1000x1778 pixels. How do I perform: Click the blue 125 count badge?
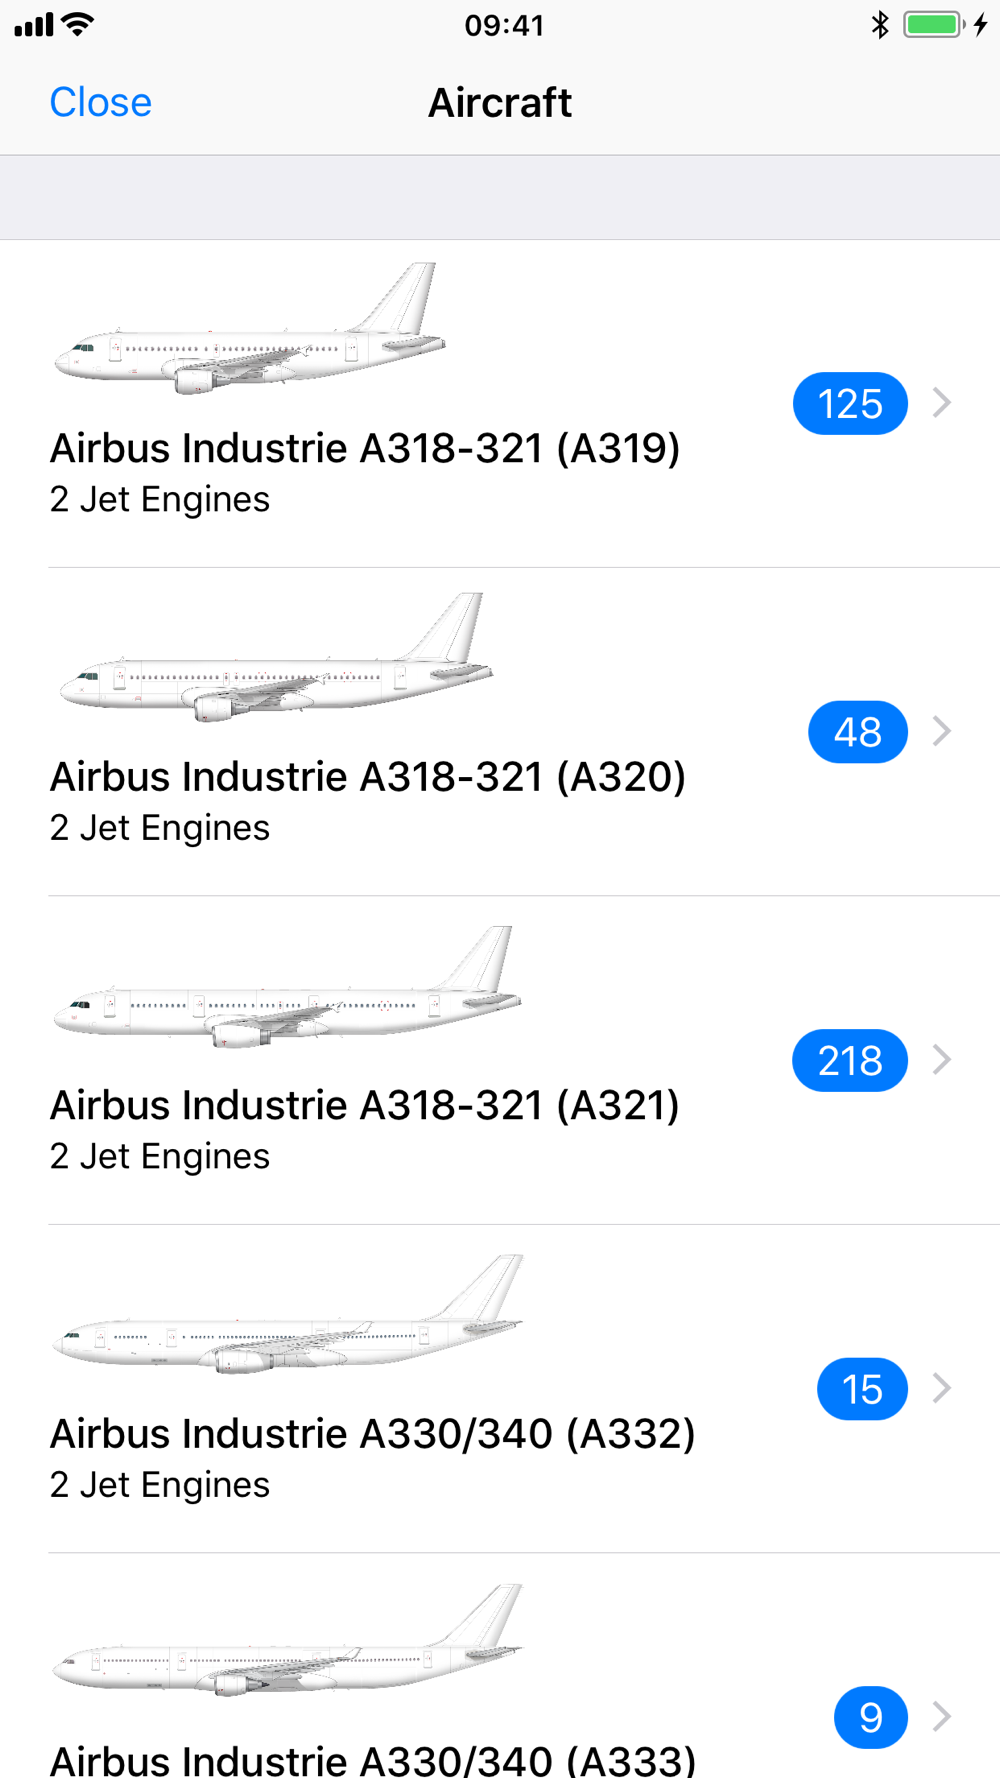(x=850, y=404)
